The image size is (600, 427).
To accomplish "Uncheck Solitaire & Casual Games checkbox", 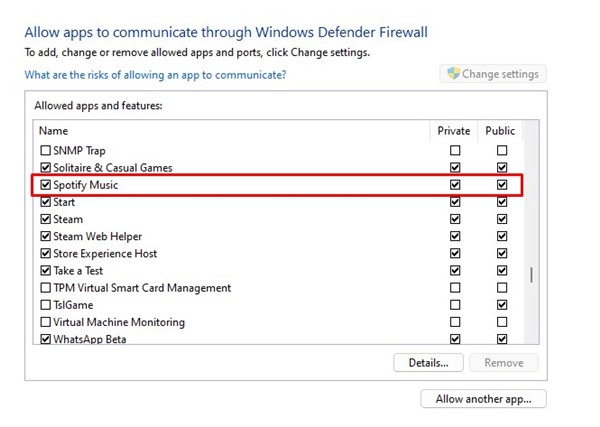I will pos(45,168).
